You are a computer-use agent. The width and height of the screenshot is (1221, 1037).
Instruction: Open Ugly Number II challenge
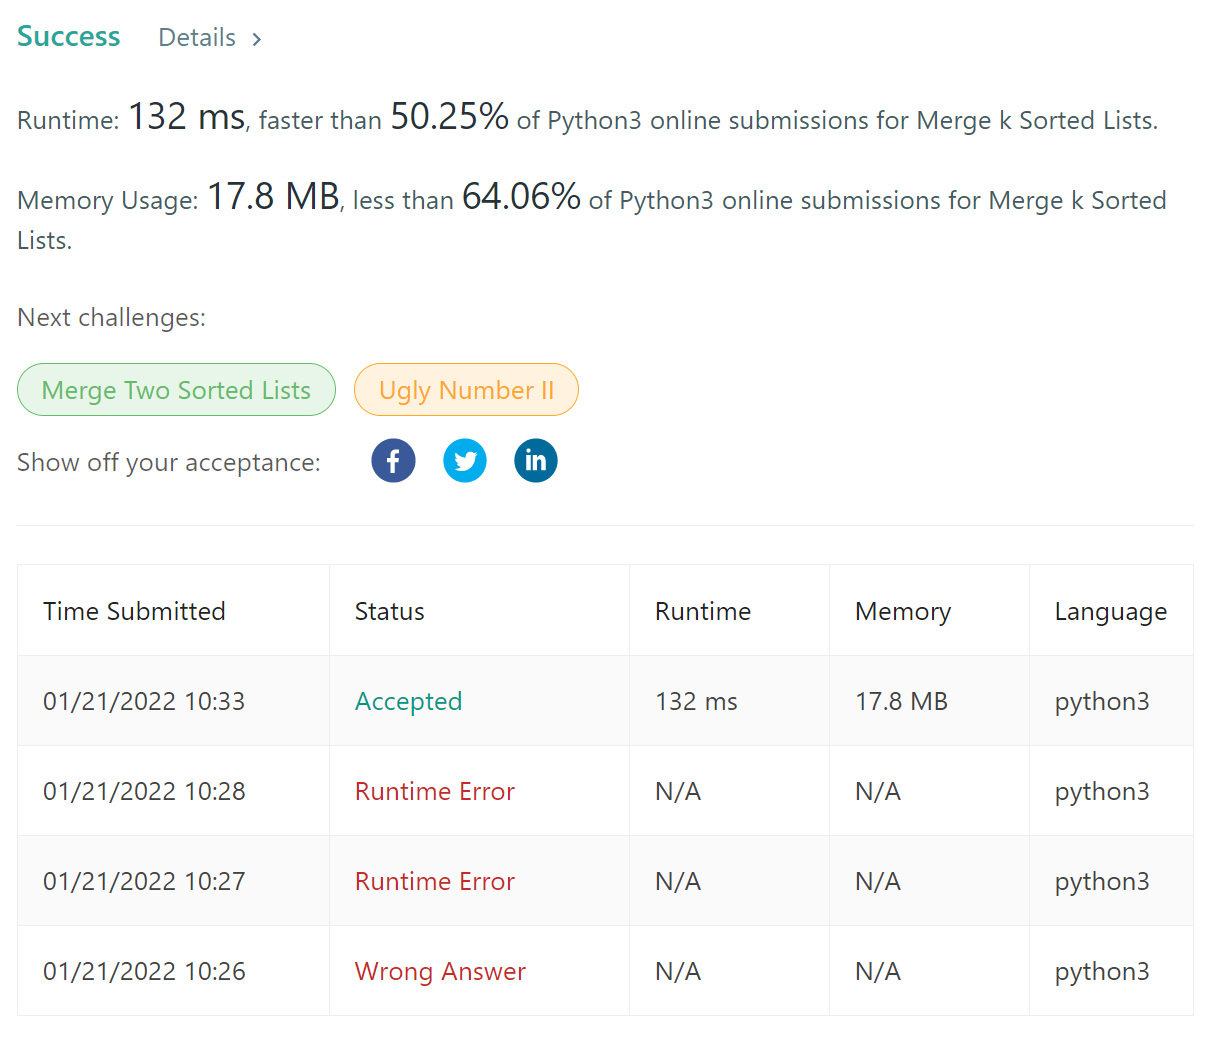tap(466, 390)
